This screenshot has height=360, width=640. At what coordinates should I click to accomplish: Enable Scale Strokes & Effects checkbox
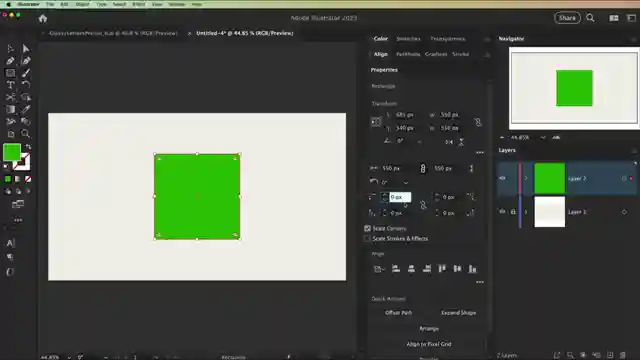[x=367, y=238]
